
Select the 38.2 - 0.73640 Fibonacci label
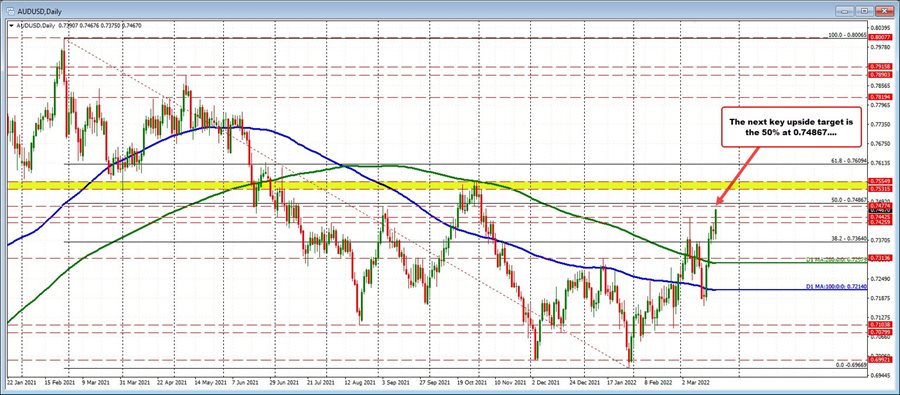point(848,238)
